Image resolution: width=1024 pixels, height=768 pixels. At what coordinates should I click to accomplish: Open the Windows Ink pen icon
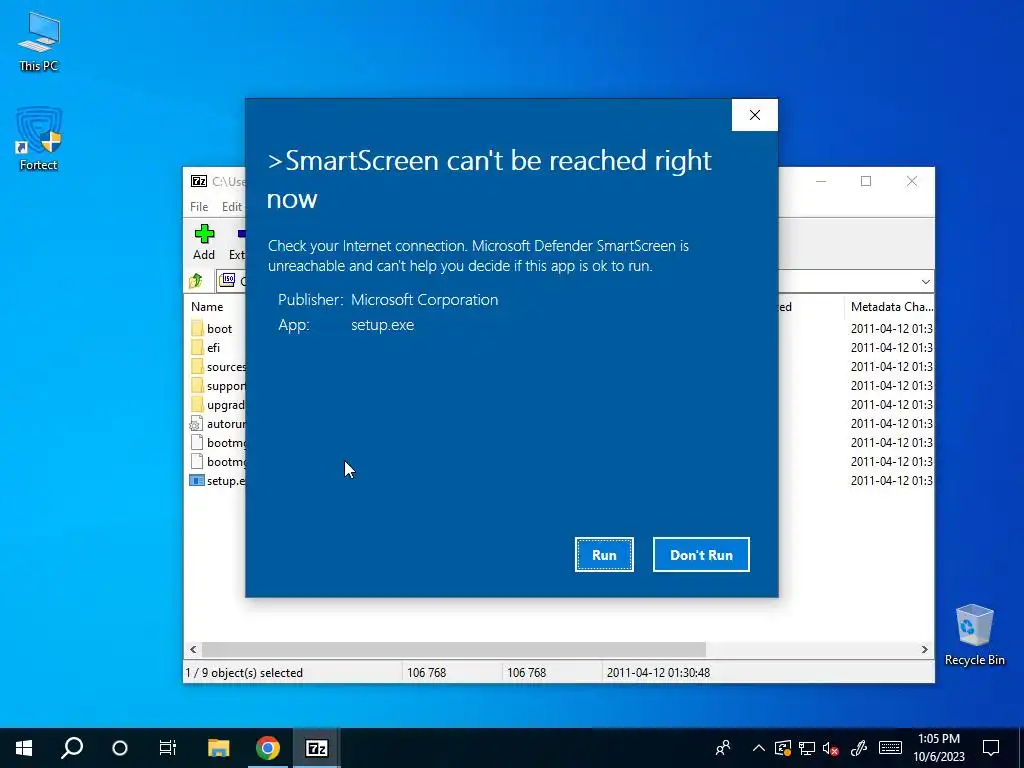(859, 748)
